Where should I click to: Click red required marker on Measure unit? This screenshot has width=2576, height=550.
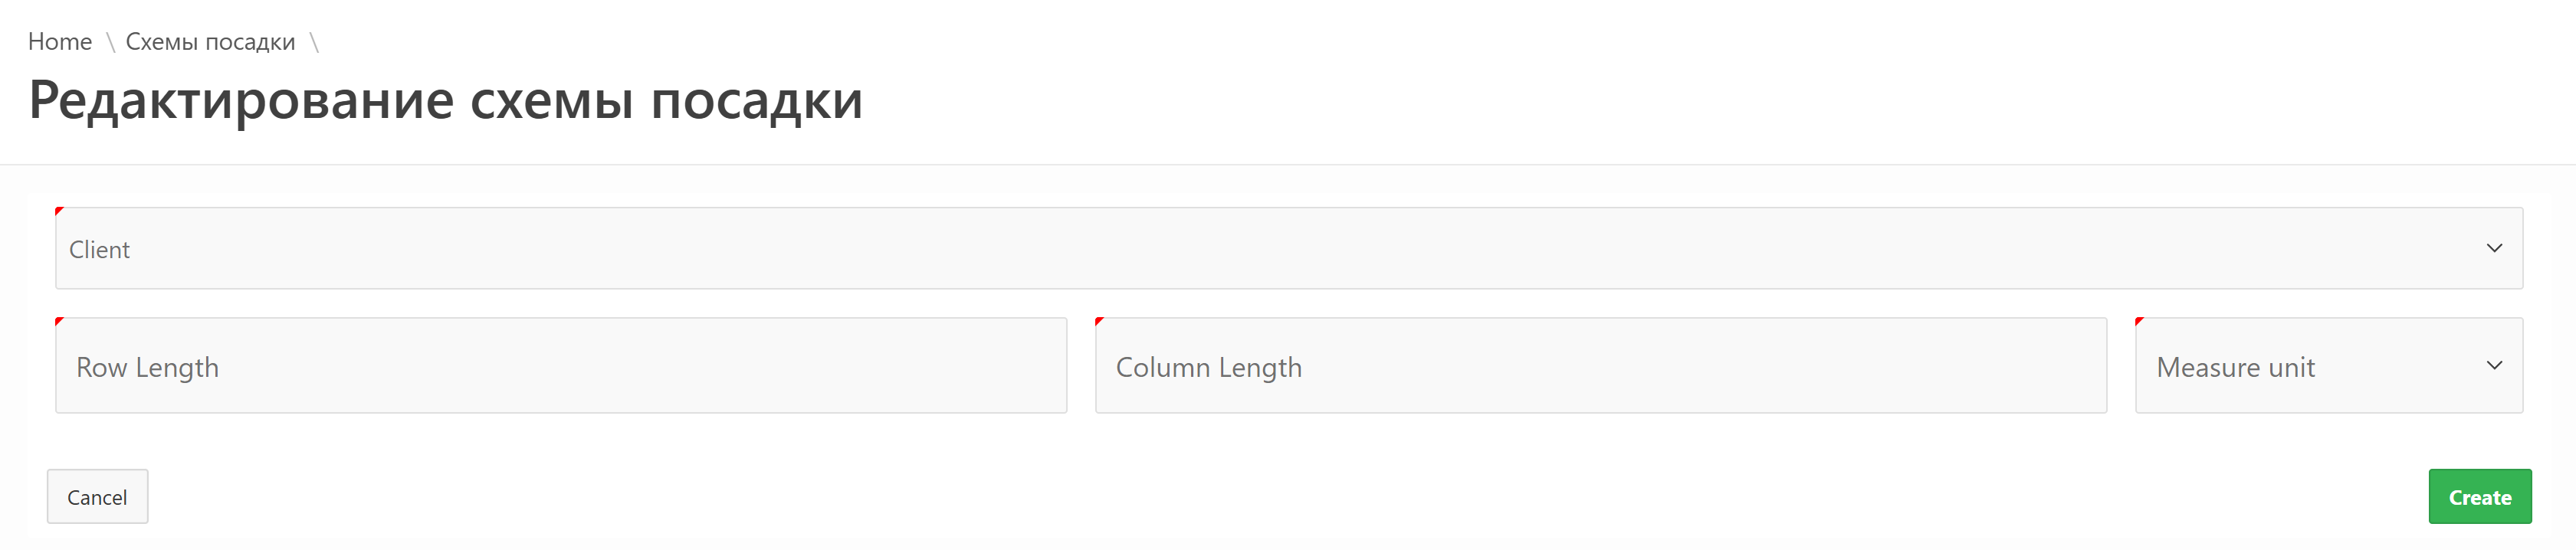coord(2139,321)
